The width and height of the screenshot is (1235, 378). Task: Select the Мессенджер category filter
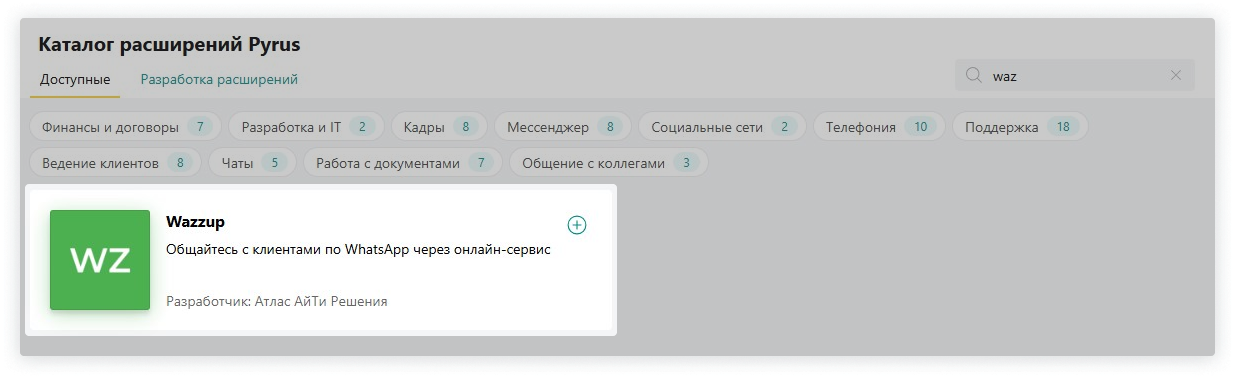tap(563, 127)
